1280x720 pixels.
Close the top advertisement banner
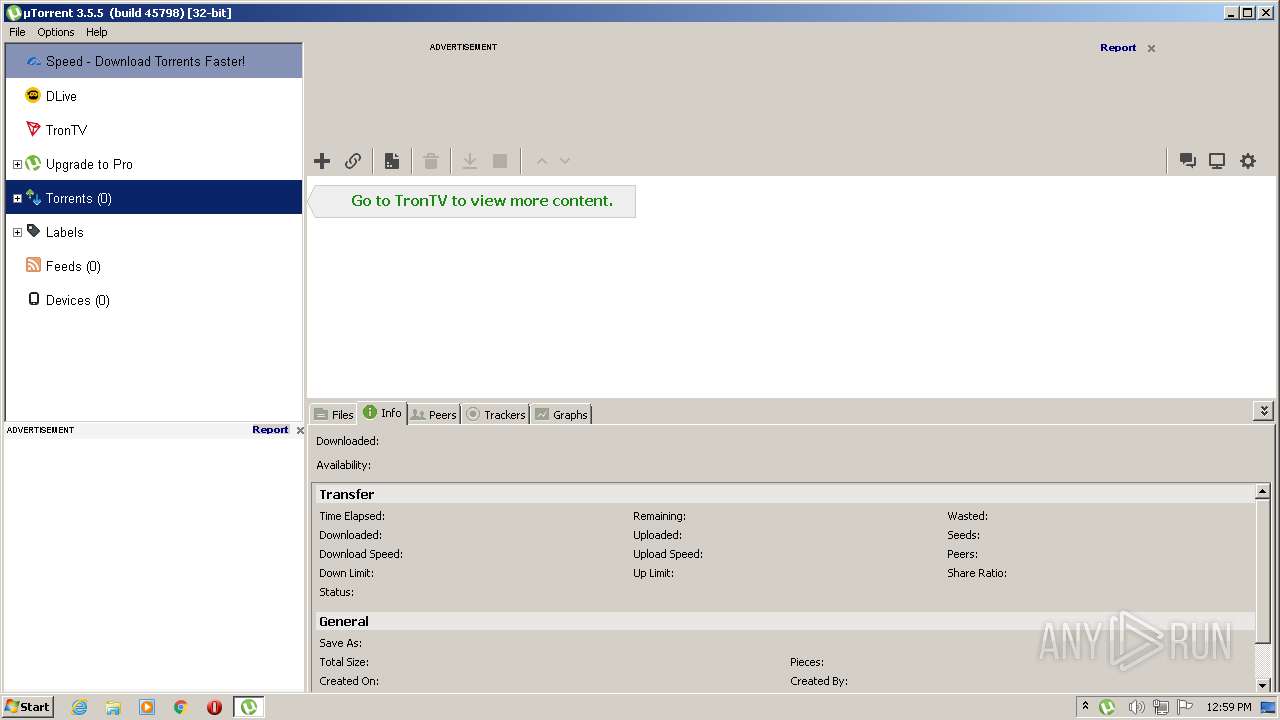[x=1151, y=48]
